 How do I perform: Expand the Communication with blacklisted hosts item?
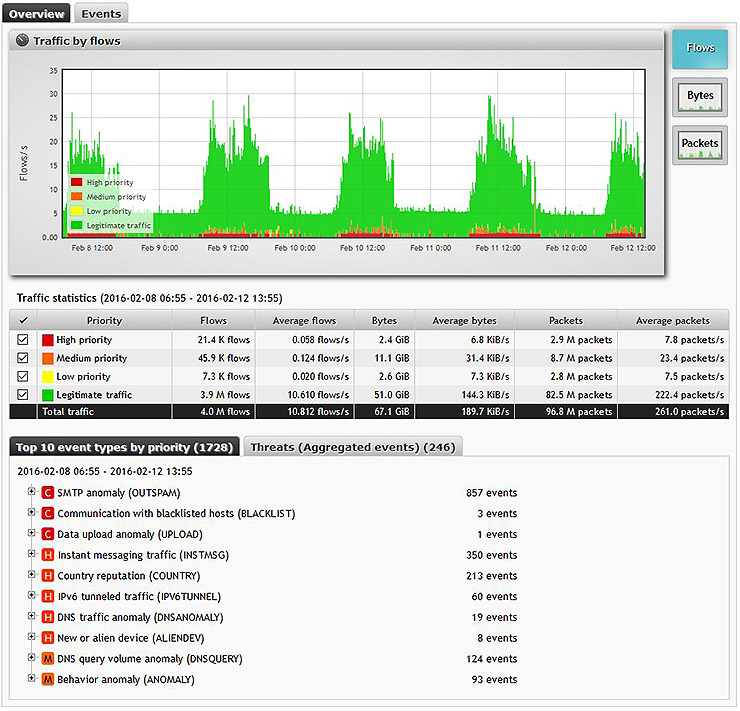(32, 513)
